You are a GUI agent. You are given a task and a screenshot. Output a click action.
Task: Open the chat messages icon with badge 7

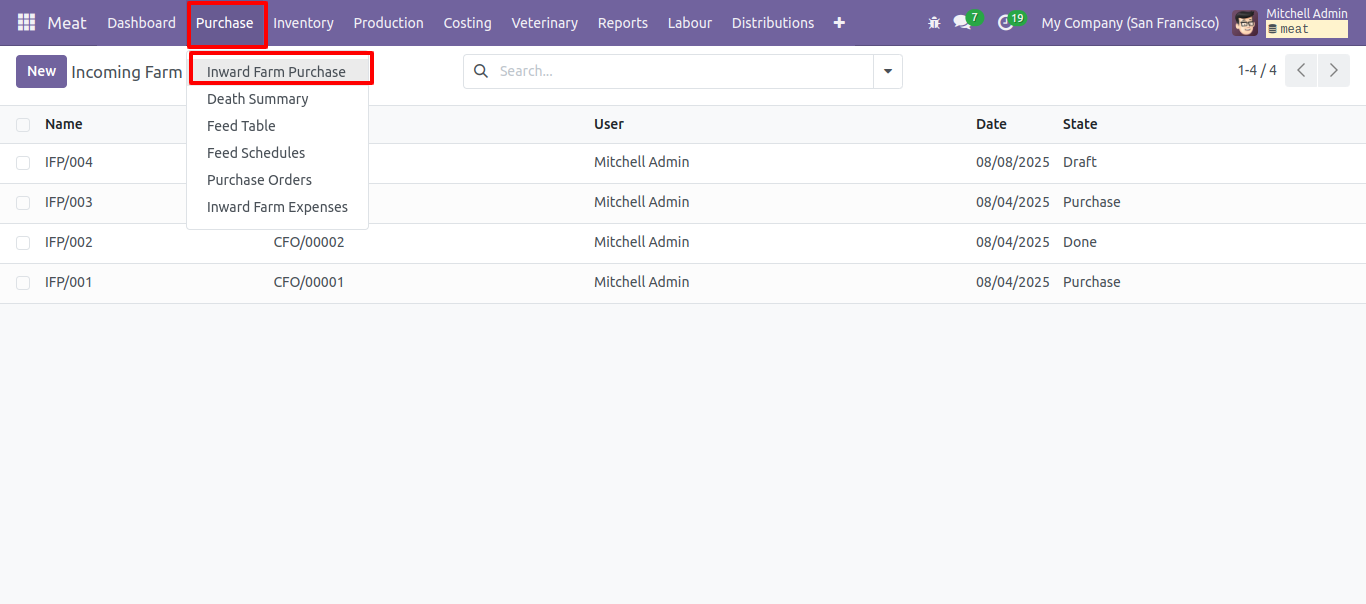click(x=966, y=21)
